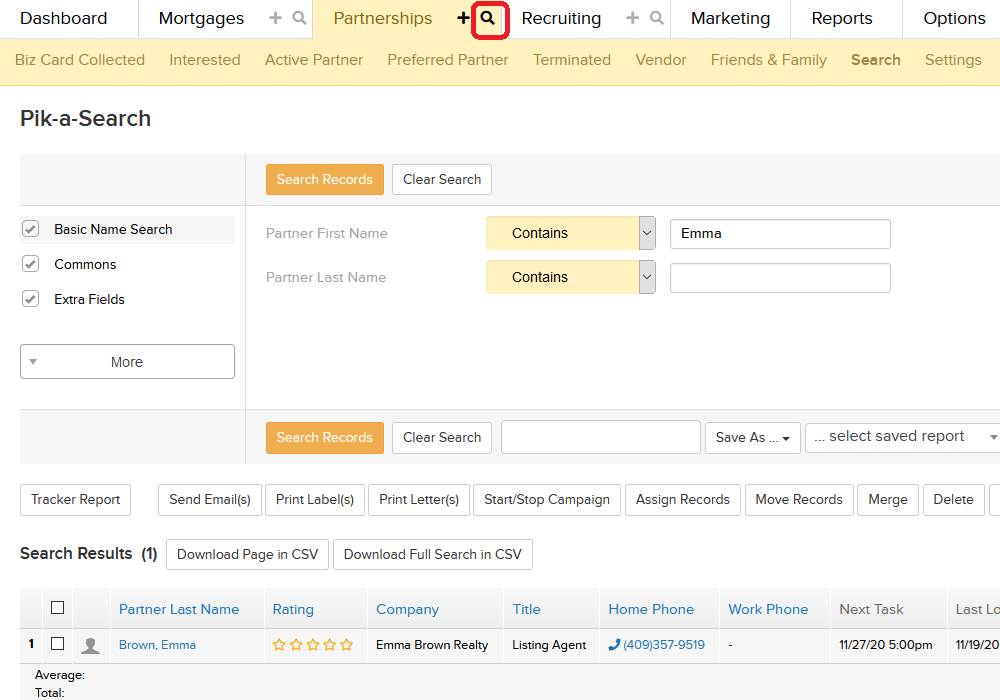Select the Terminated subtab

[x=572, y=60]
